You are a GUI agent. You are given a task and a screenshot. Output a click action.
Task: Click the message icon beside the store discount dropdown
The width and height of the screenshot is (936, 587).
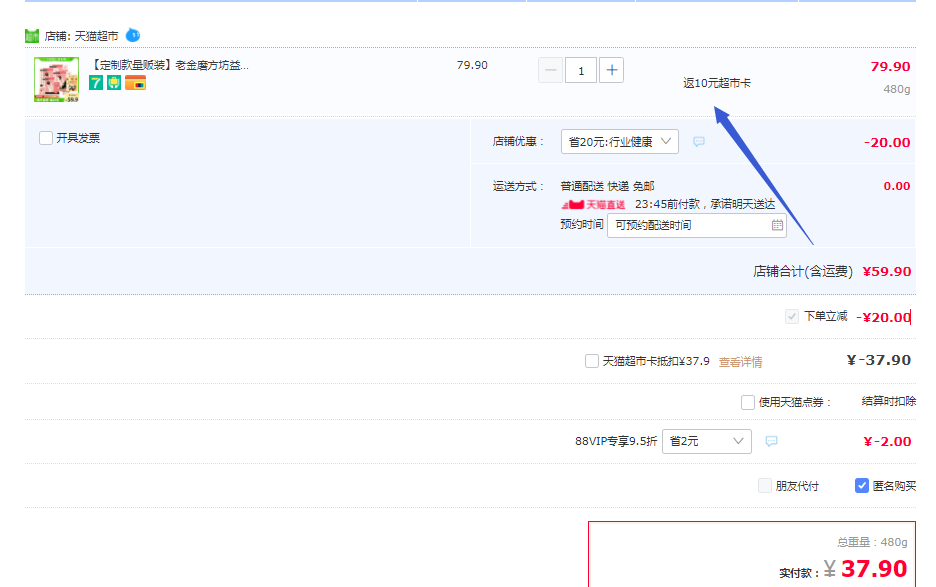(x=699, y=142)
